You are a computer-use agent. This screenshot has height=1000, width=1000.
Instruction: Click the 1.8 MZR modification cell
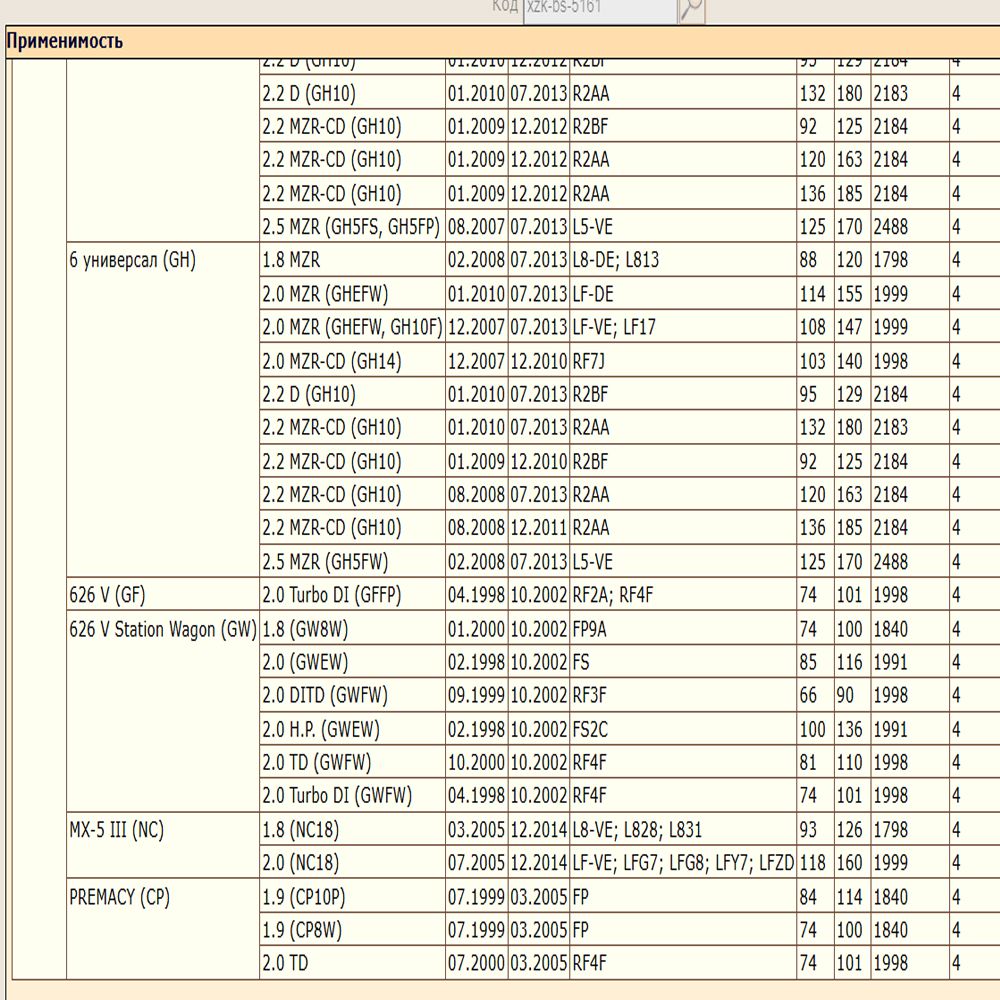point(352,260)
